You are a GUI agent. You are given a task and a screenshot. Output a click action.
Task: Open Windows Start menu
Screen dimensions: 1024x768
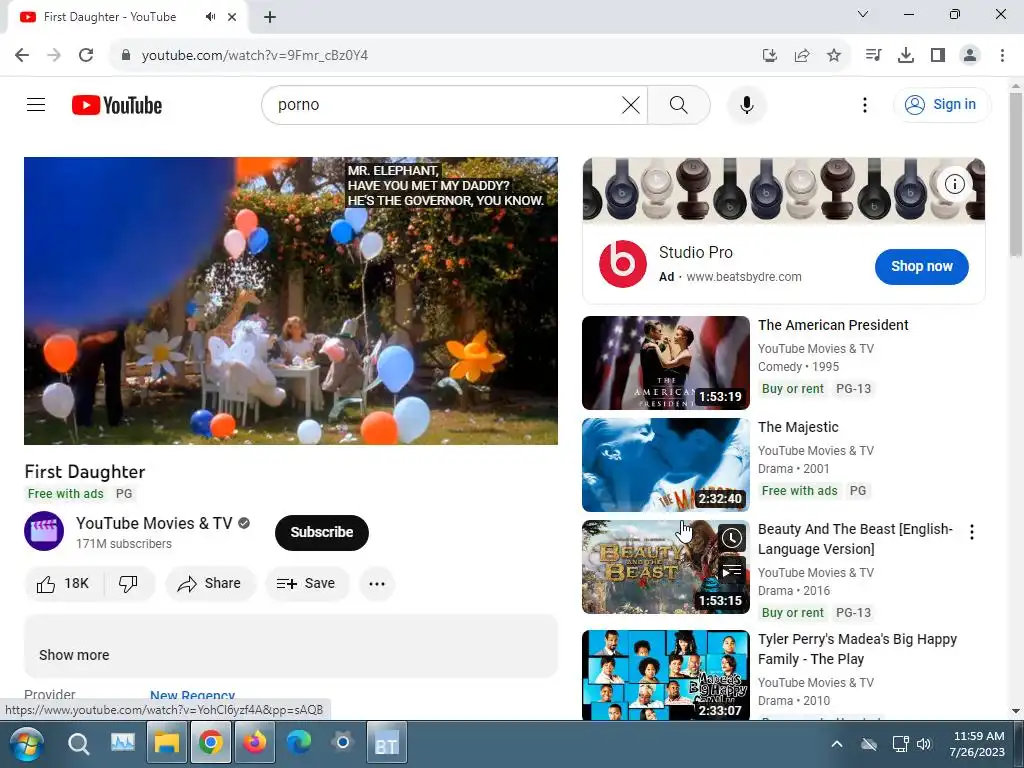pos(27,743)
